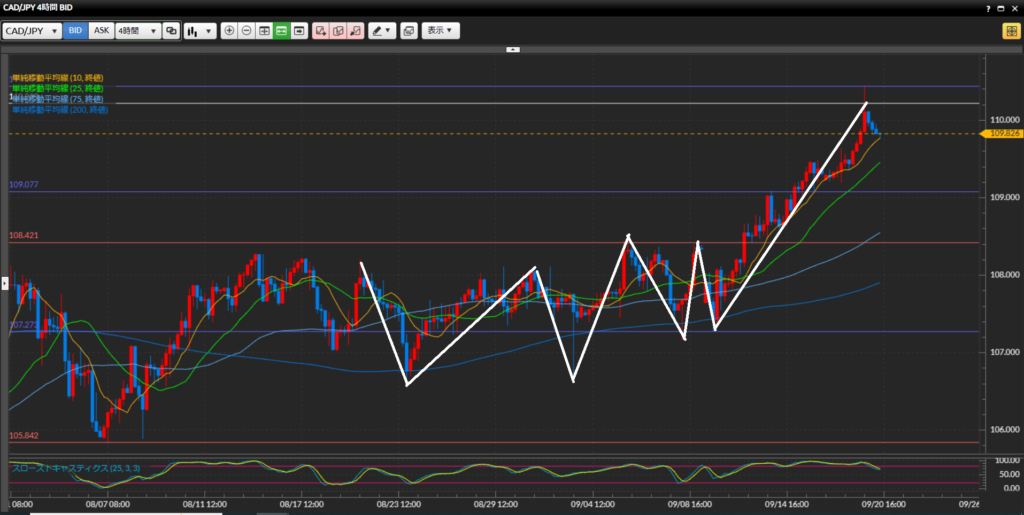
Task: Switch price display to ASK
Action: tap(101, 31)
